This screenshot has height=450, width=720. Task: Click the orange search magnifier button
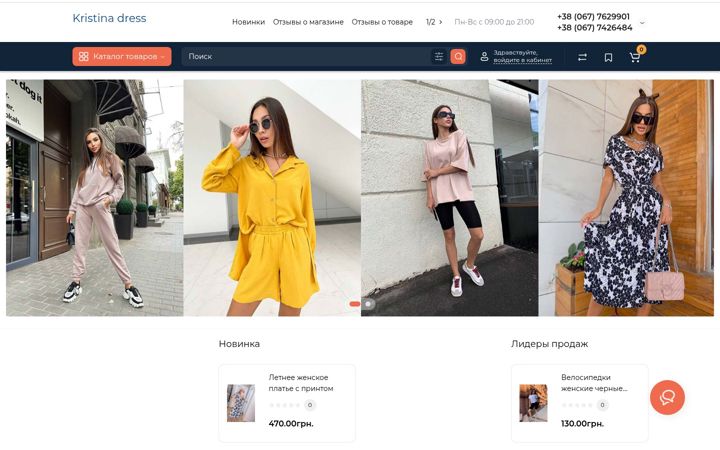(x=458, y=56)
